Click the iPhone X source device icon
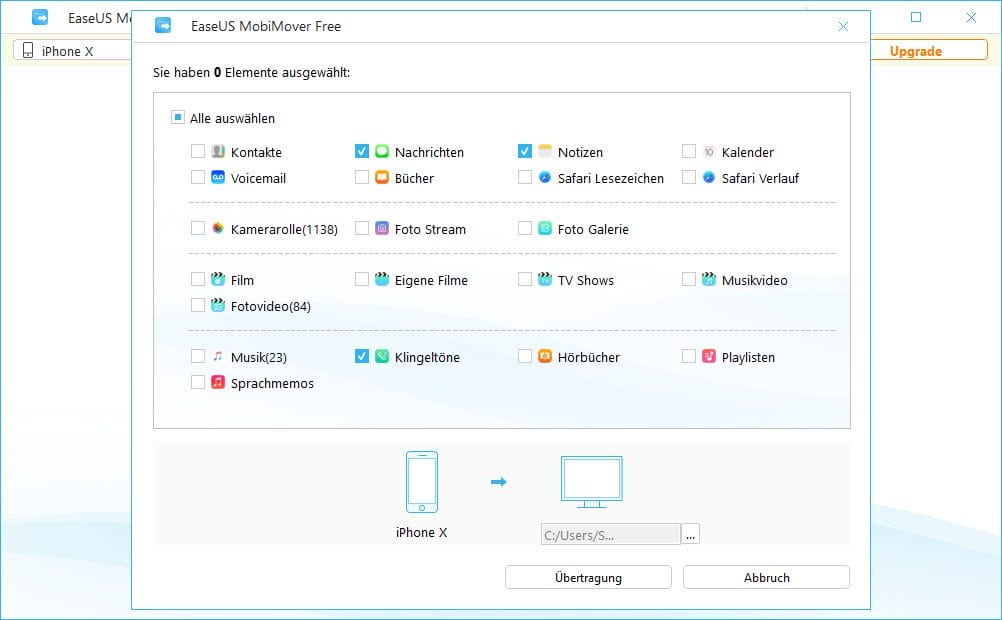The height and width of the screenshot is (620, 1002). 421,482
